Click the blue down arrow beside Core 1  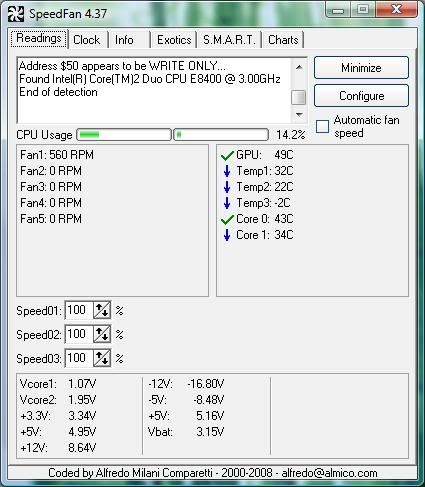[x=227, y=235]
